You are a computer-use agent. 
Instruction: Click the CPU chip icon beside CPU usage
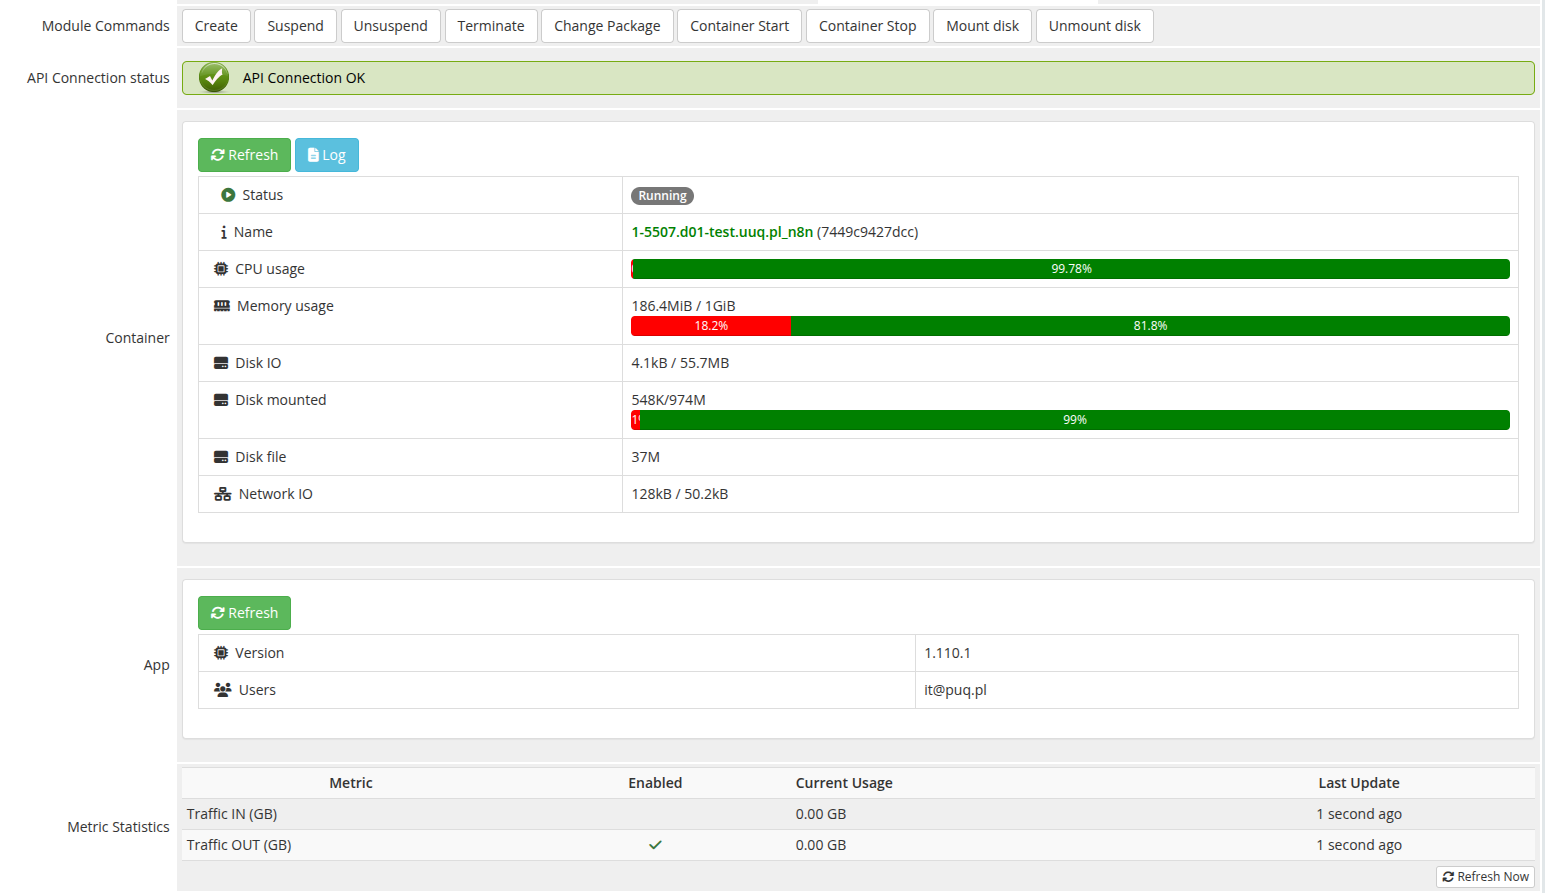click(x=222, y=268)
